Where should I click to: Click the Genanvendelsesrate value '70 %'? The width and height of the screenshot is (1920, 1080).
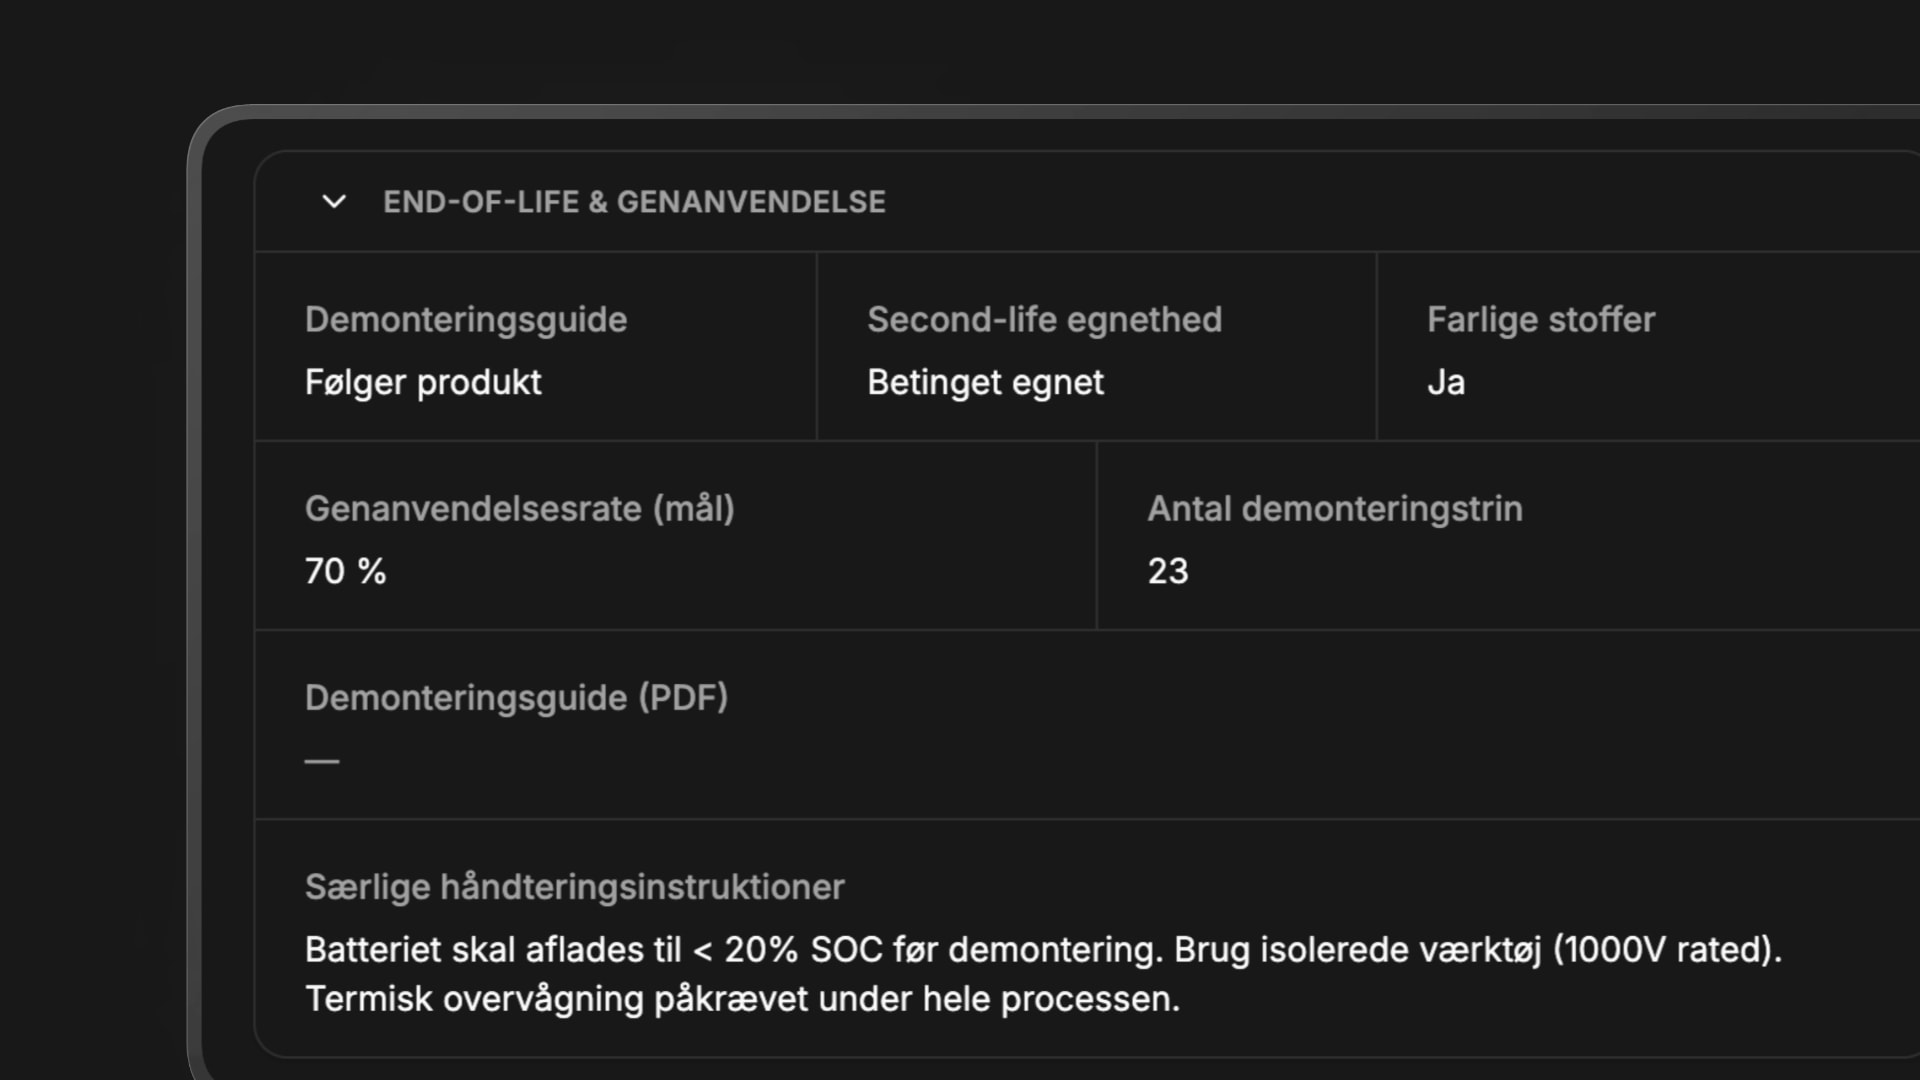343,571
